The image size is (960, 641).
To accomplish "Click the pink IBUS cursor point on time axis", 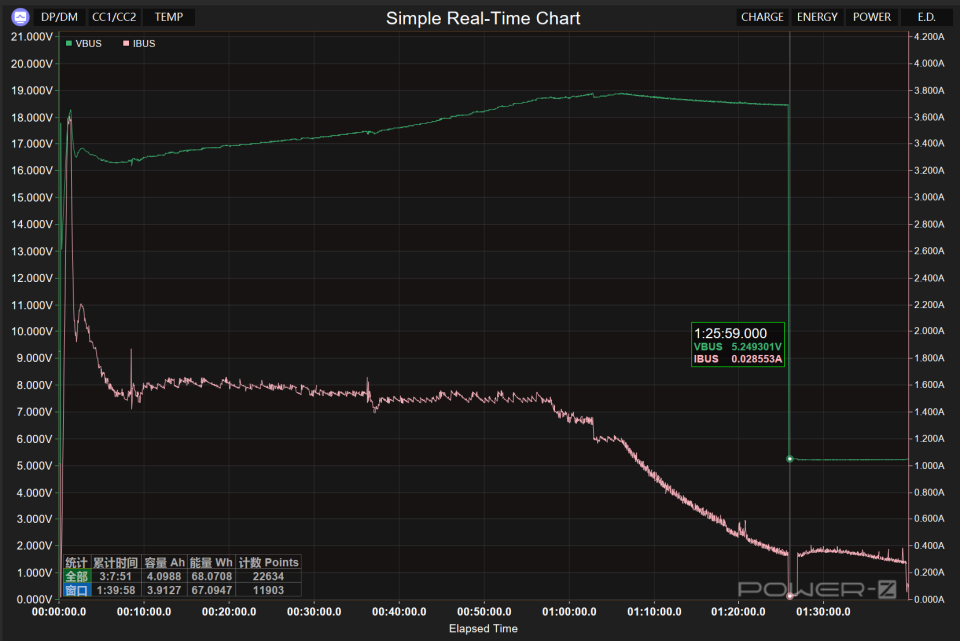I will pos(790,596).
